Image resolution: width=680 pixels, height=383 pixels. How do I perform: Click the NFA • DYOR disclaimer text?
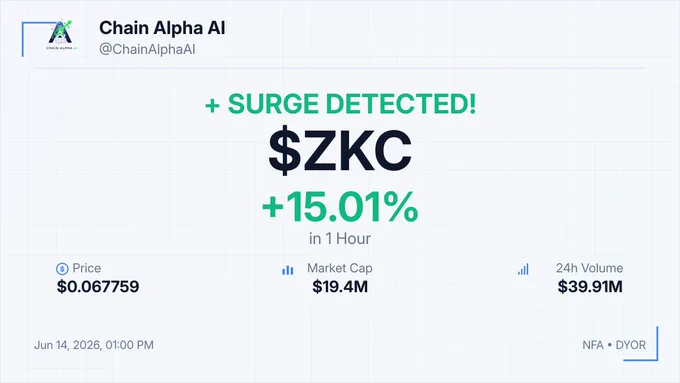pyautogui.click(x=614, y=345)
